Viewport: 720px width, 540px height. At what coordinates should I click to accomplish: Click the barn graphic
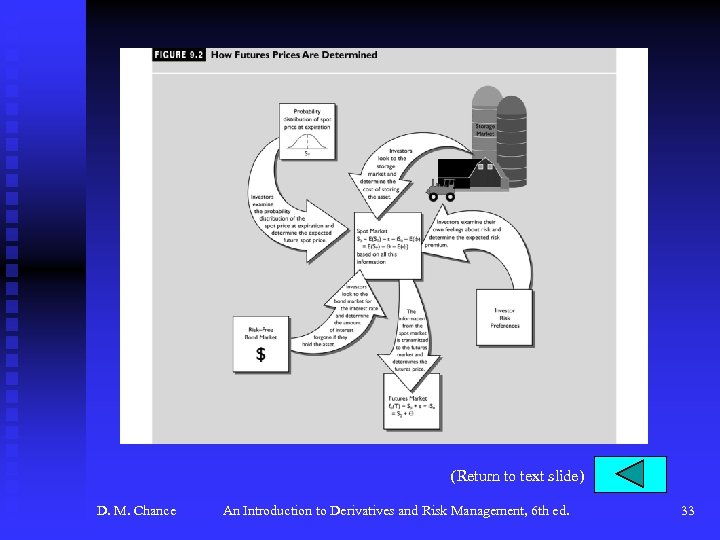[x=472, y=174]
